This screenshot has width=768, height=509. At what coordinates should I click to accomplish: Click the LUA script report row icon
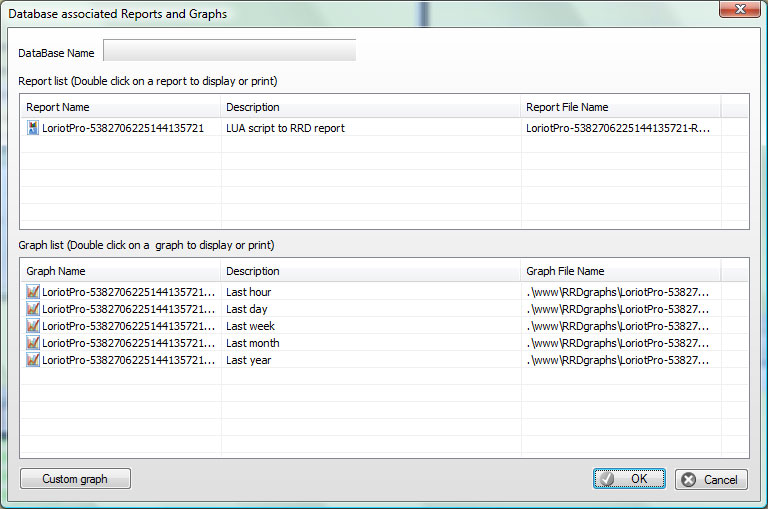click(x=33, y=128)
